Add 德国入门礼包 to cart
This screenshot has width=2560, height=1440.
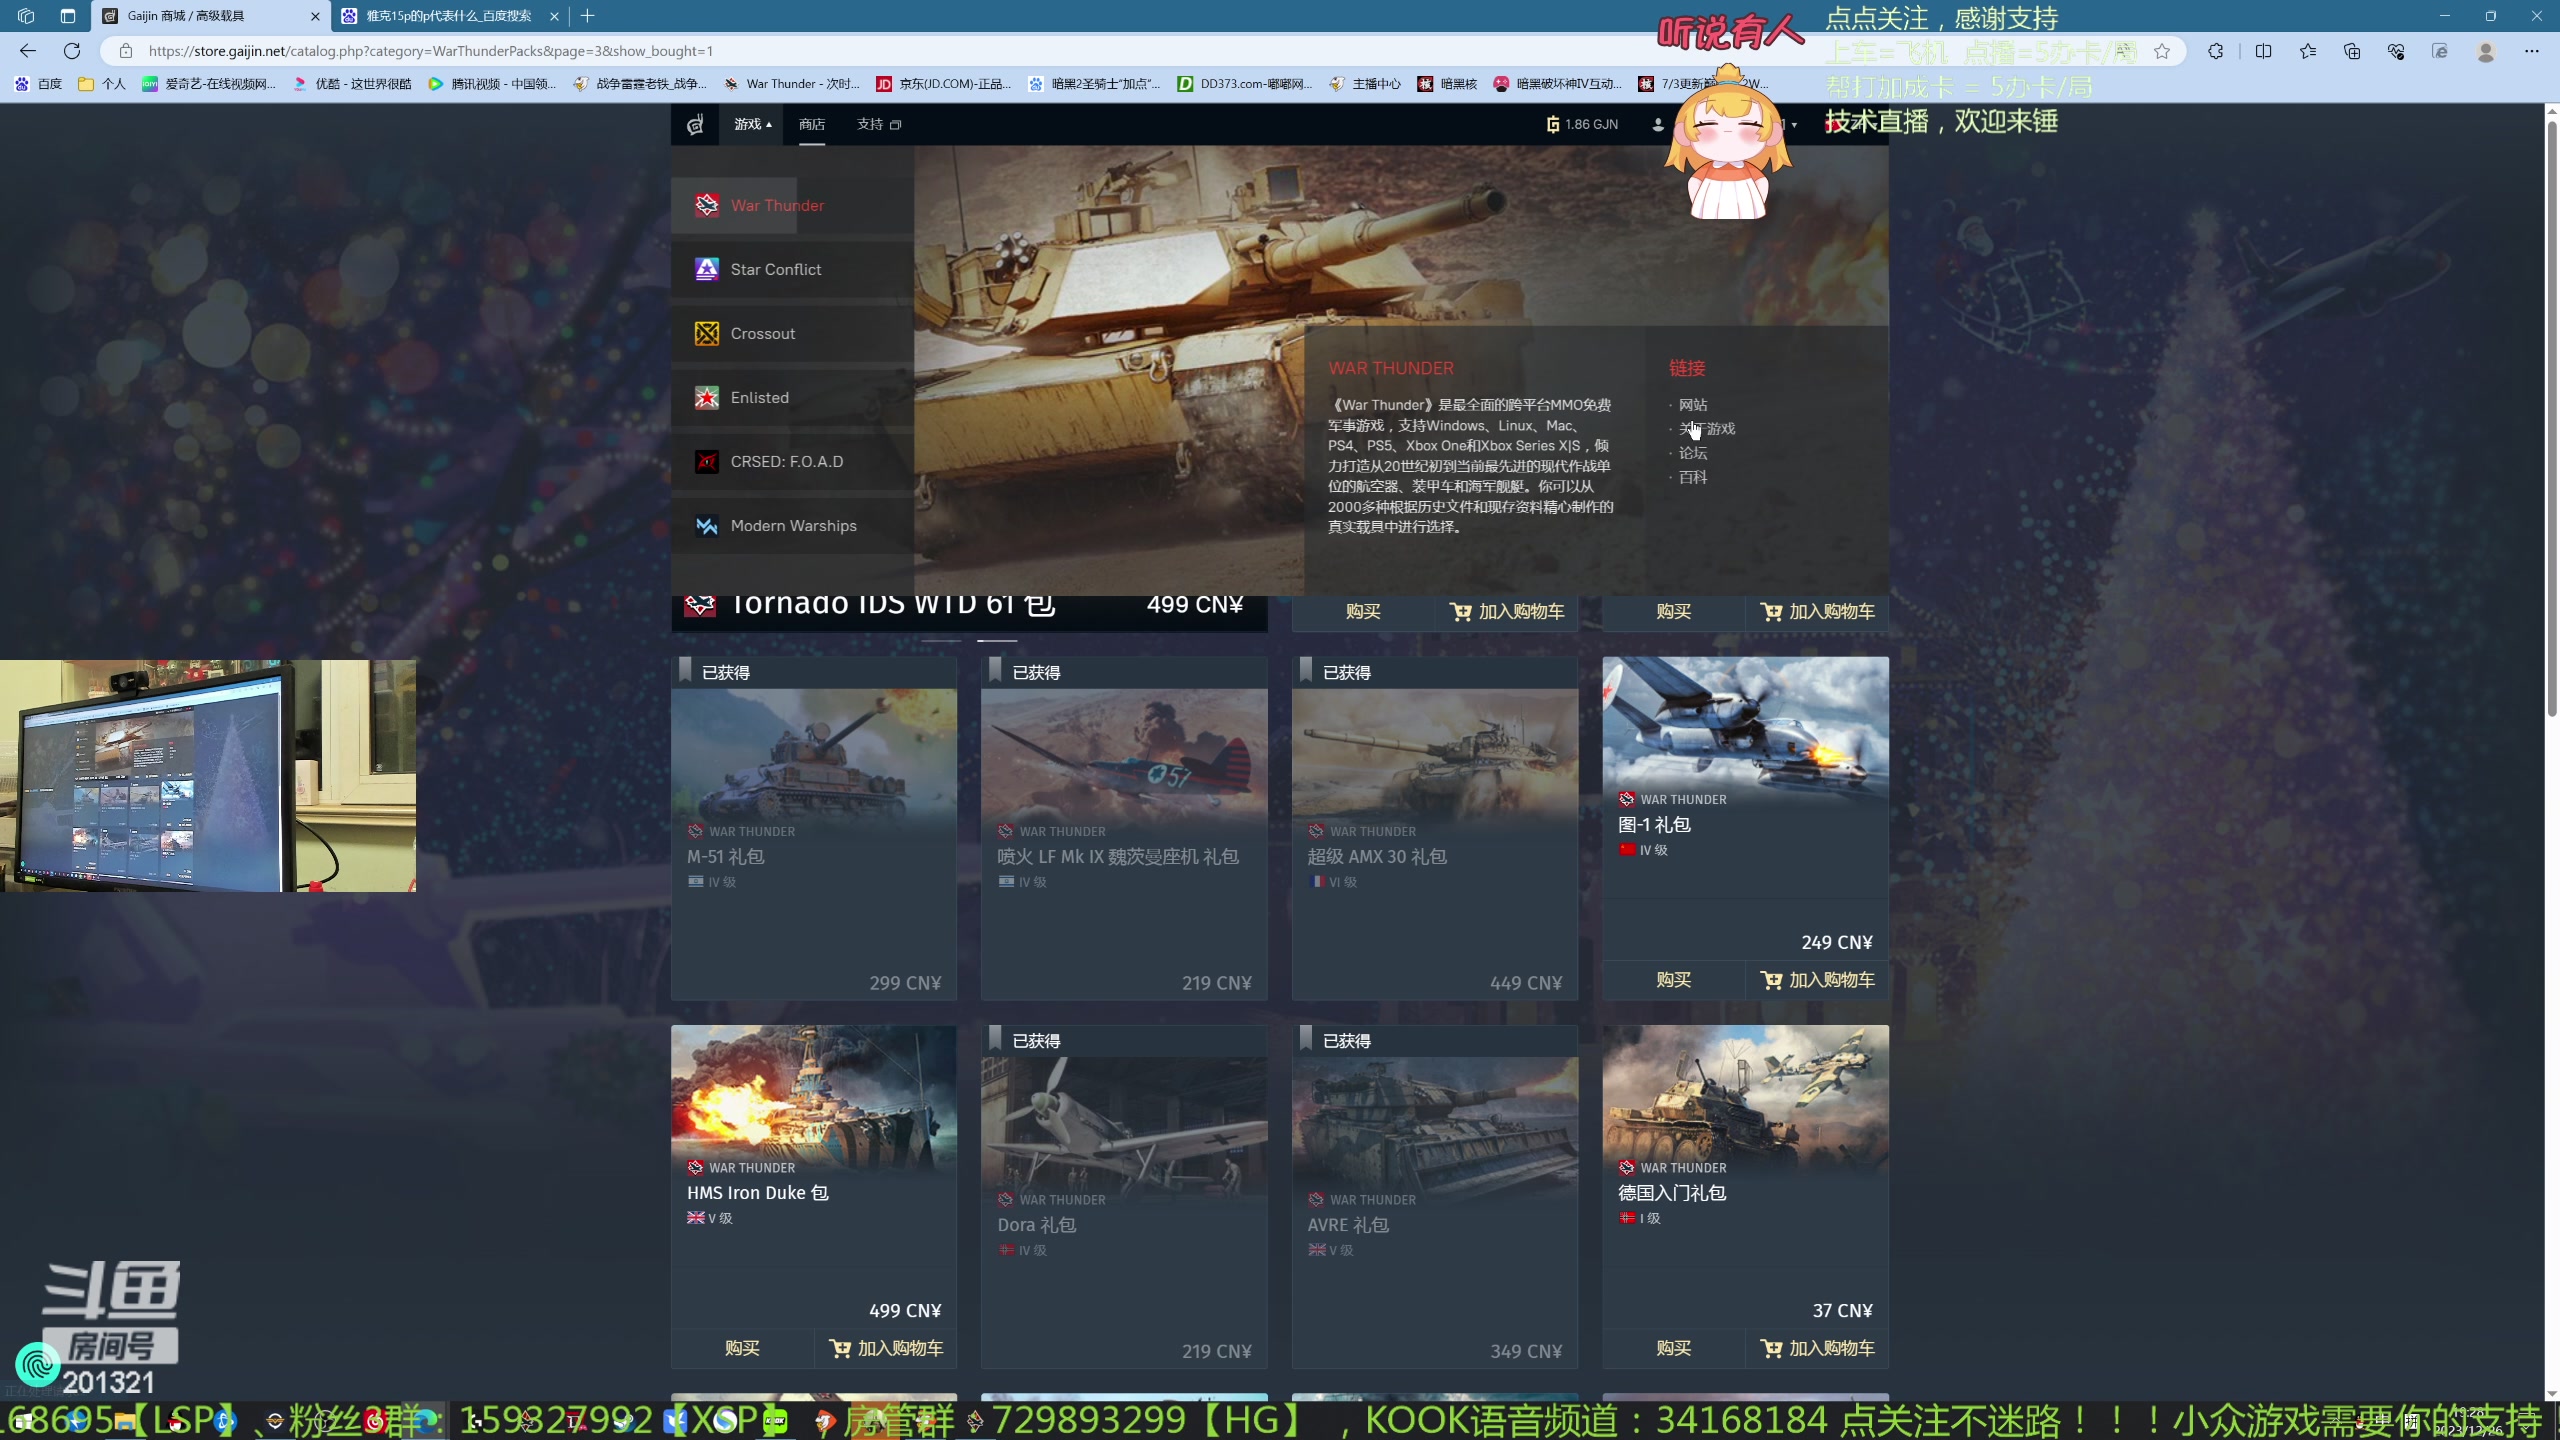tap(1817, 1348)
